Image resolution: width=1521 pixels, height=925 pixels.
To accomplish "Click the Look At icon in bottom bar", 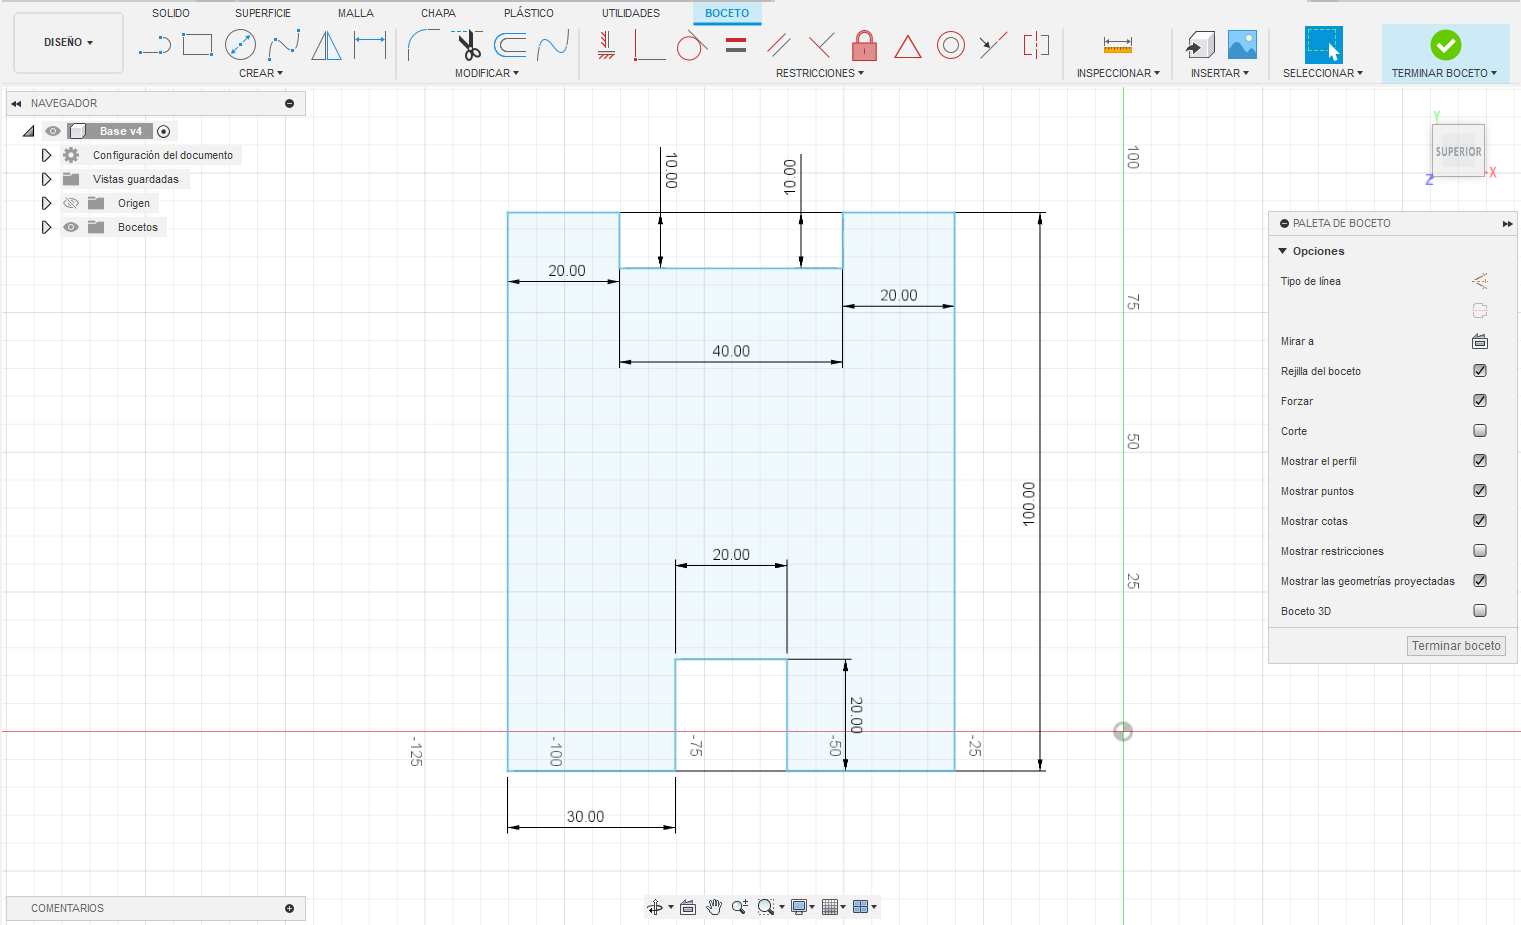I will point(688,907).
